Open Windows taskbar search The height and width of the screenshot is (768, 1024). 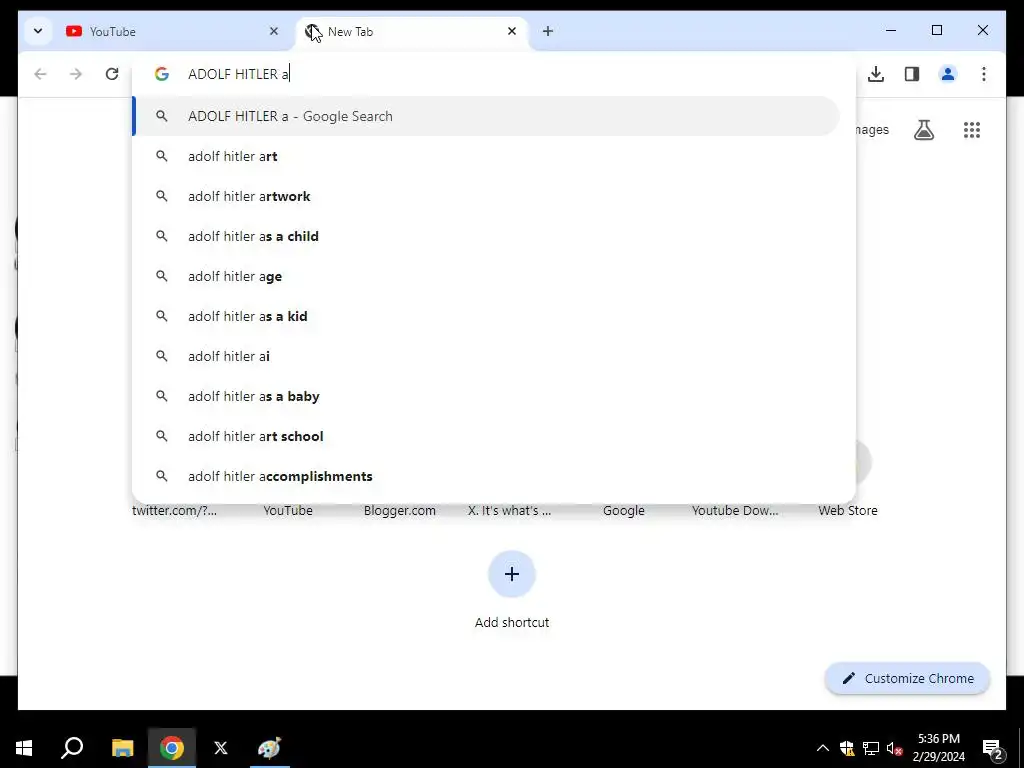coord(72,748)
